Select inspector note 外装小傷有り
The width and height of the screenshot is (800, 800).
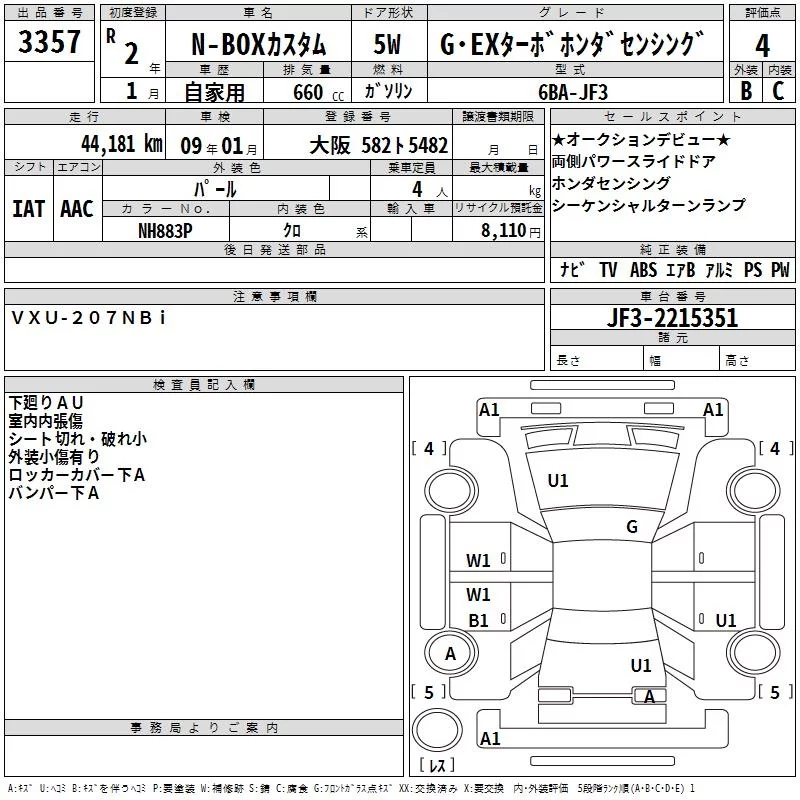click(54, 457)
